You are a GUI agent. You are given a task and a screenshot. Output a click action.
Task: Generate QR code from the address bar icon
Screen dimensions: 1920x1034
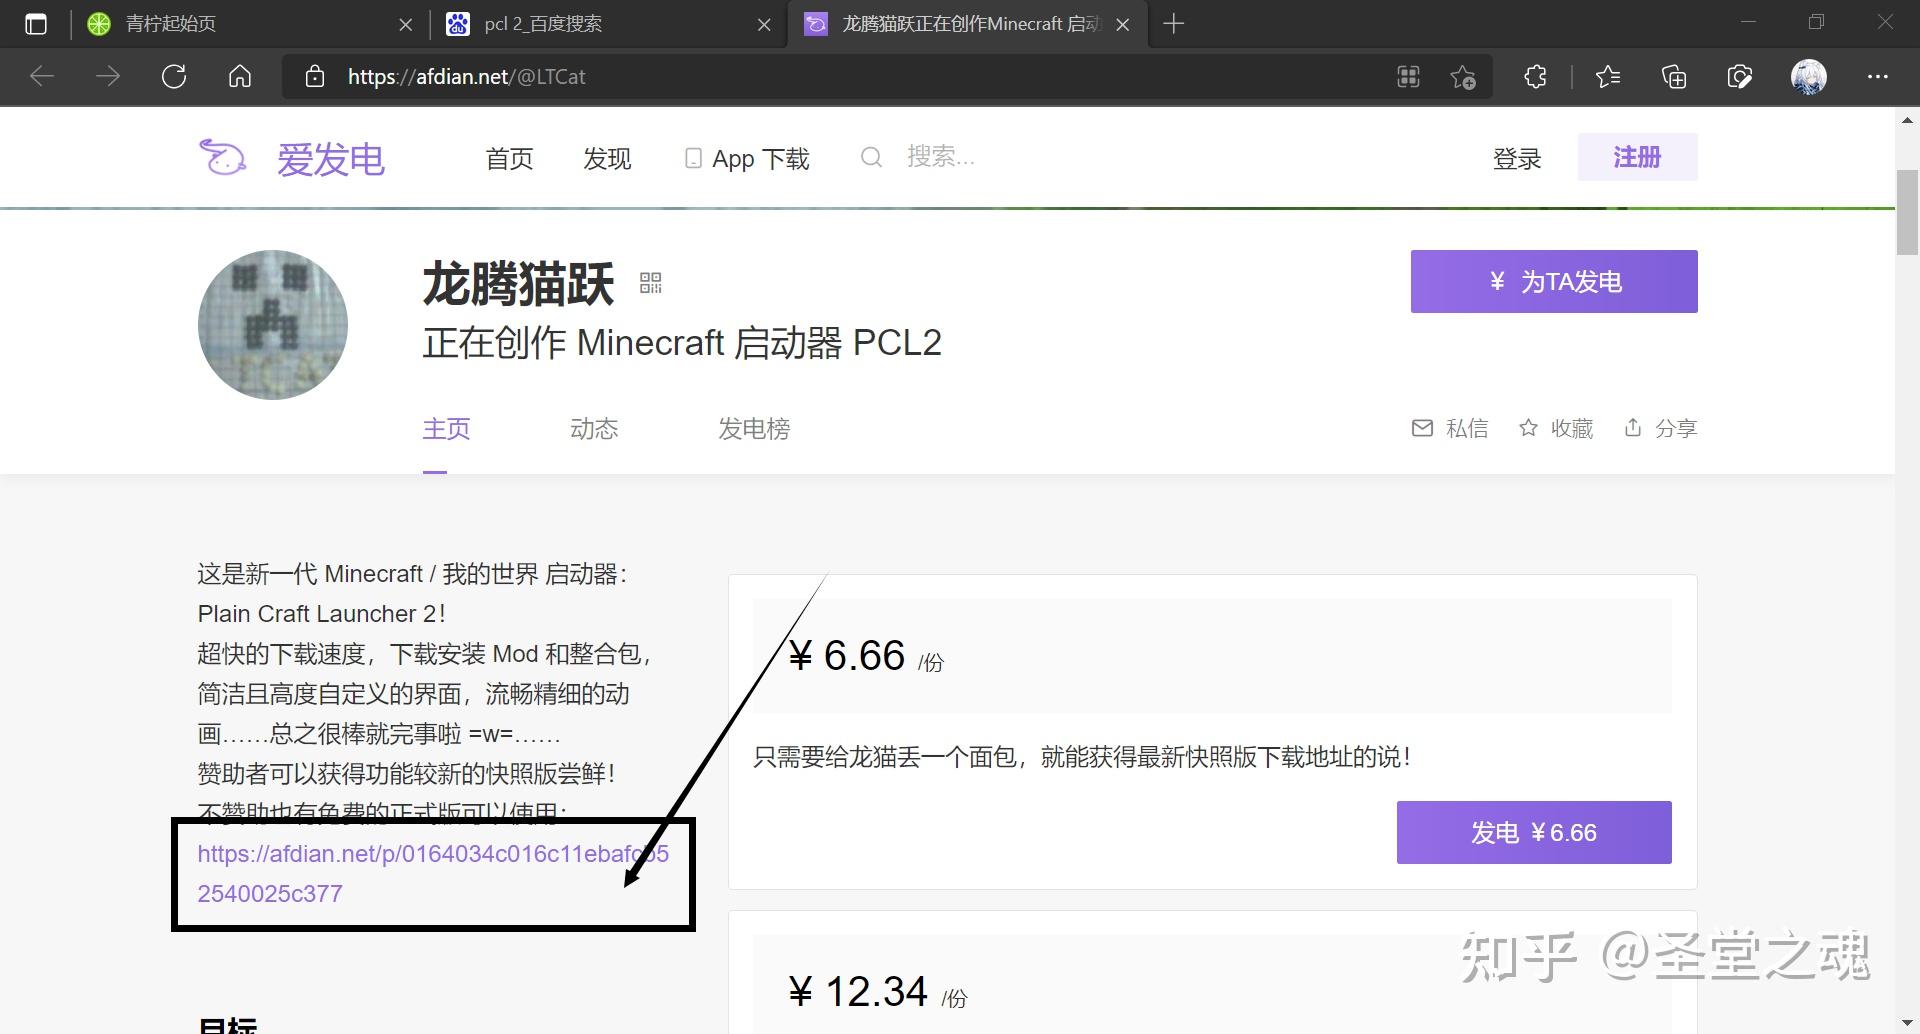(1408, 76)
